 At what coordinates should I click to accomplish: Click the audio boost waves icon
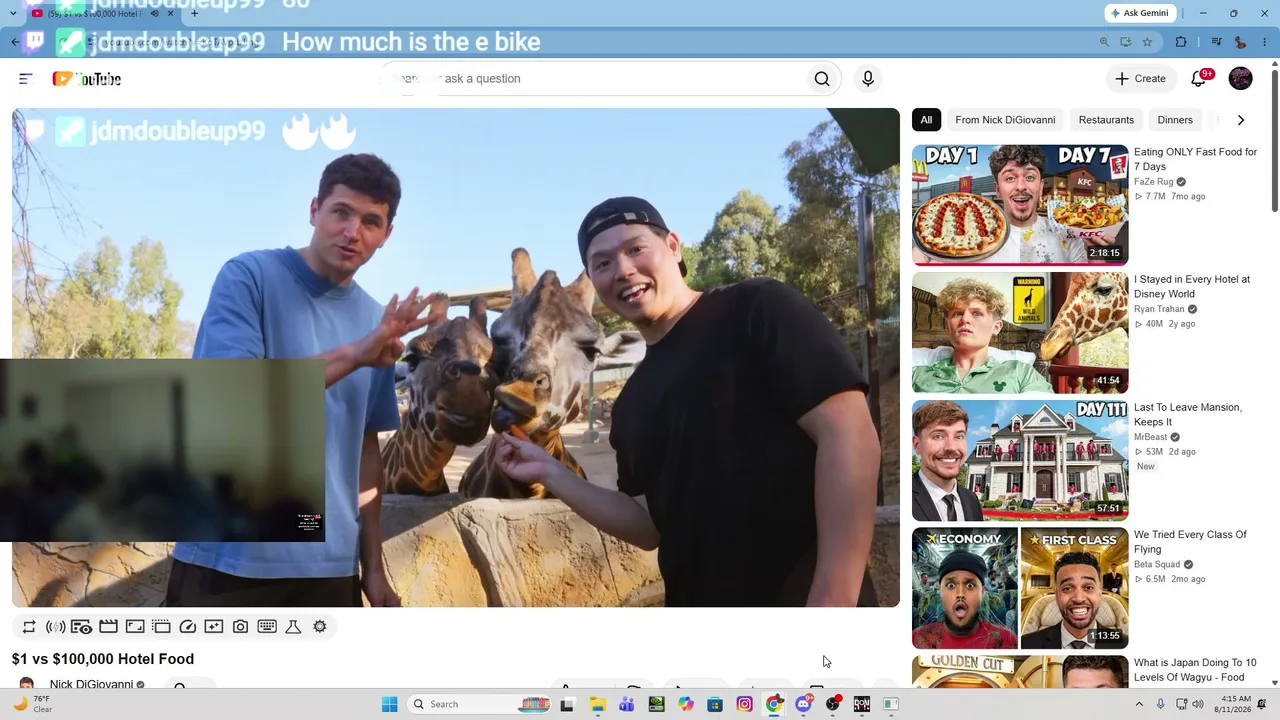(56, 627)
